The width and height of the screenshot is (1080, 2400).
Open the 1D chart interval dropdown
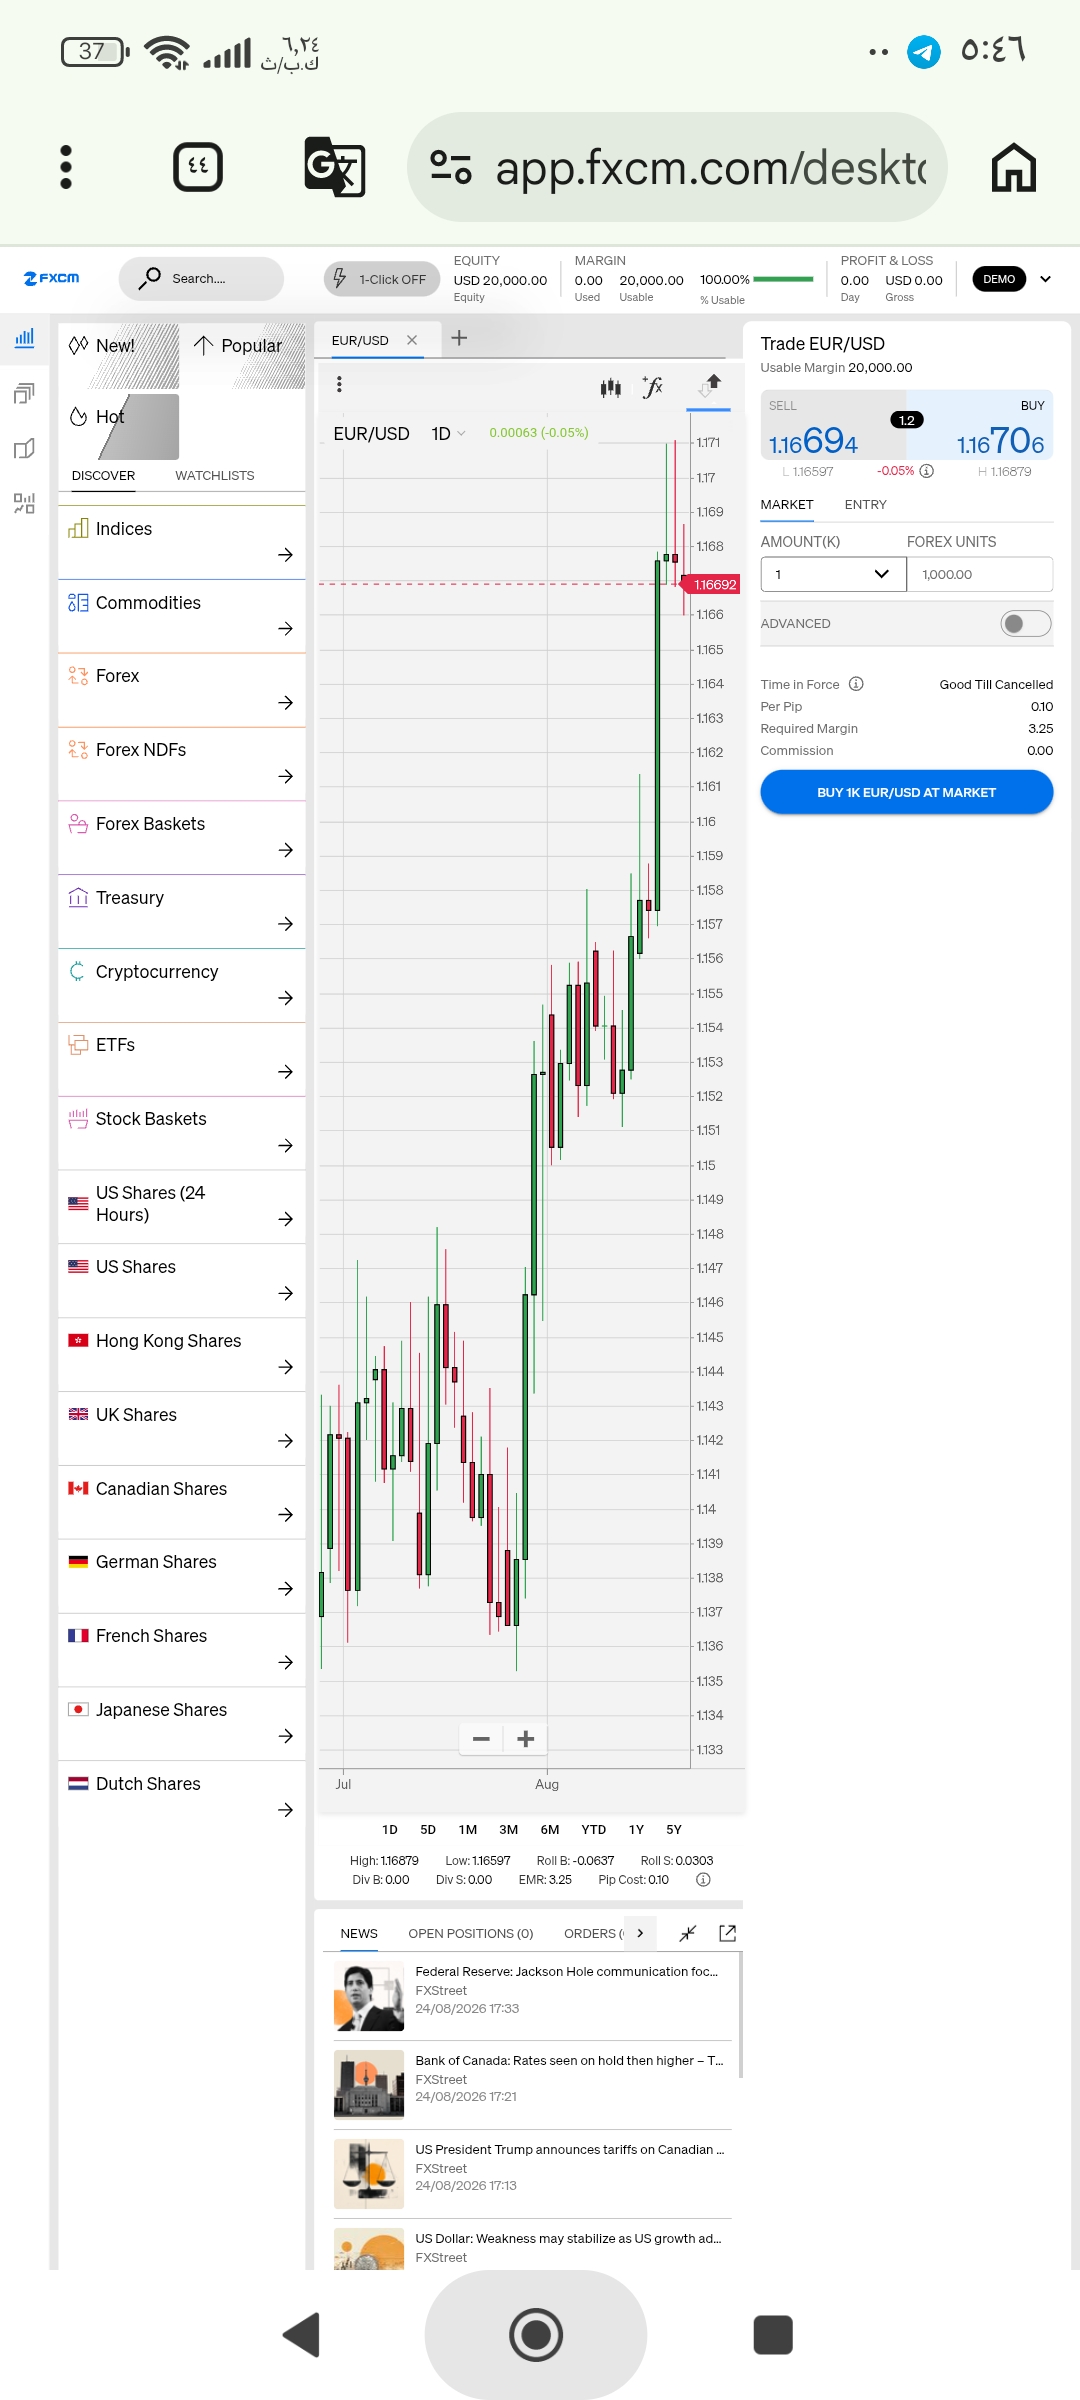[x=448, y=433]
